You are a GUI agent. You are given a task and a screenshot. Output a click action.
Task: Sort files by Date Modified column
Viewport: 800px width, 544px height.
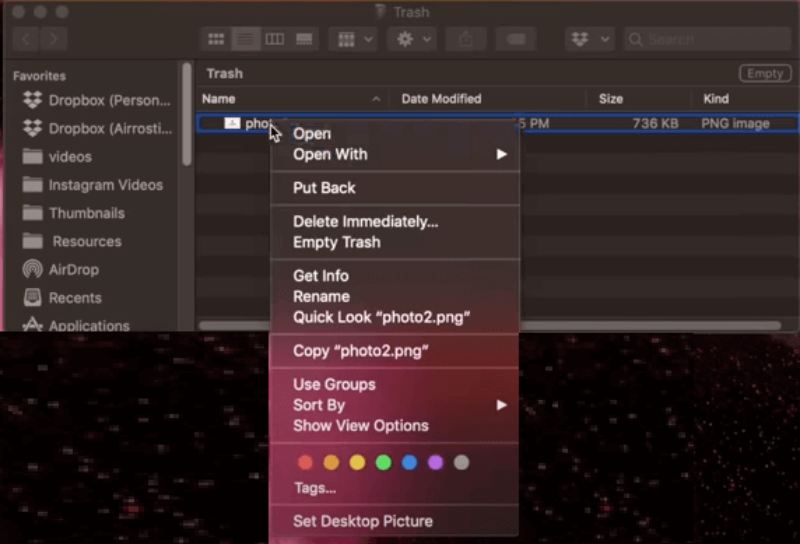441,99
